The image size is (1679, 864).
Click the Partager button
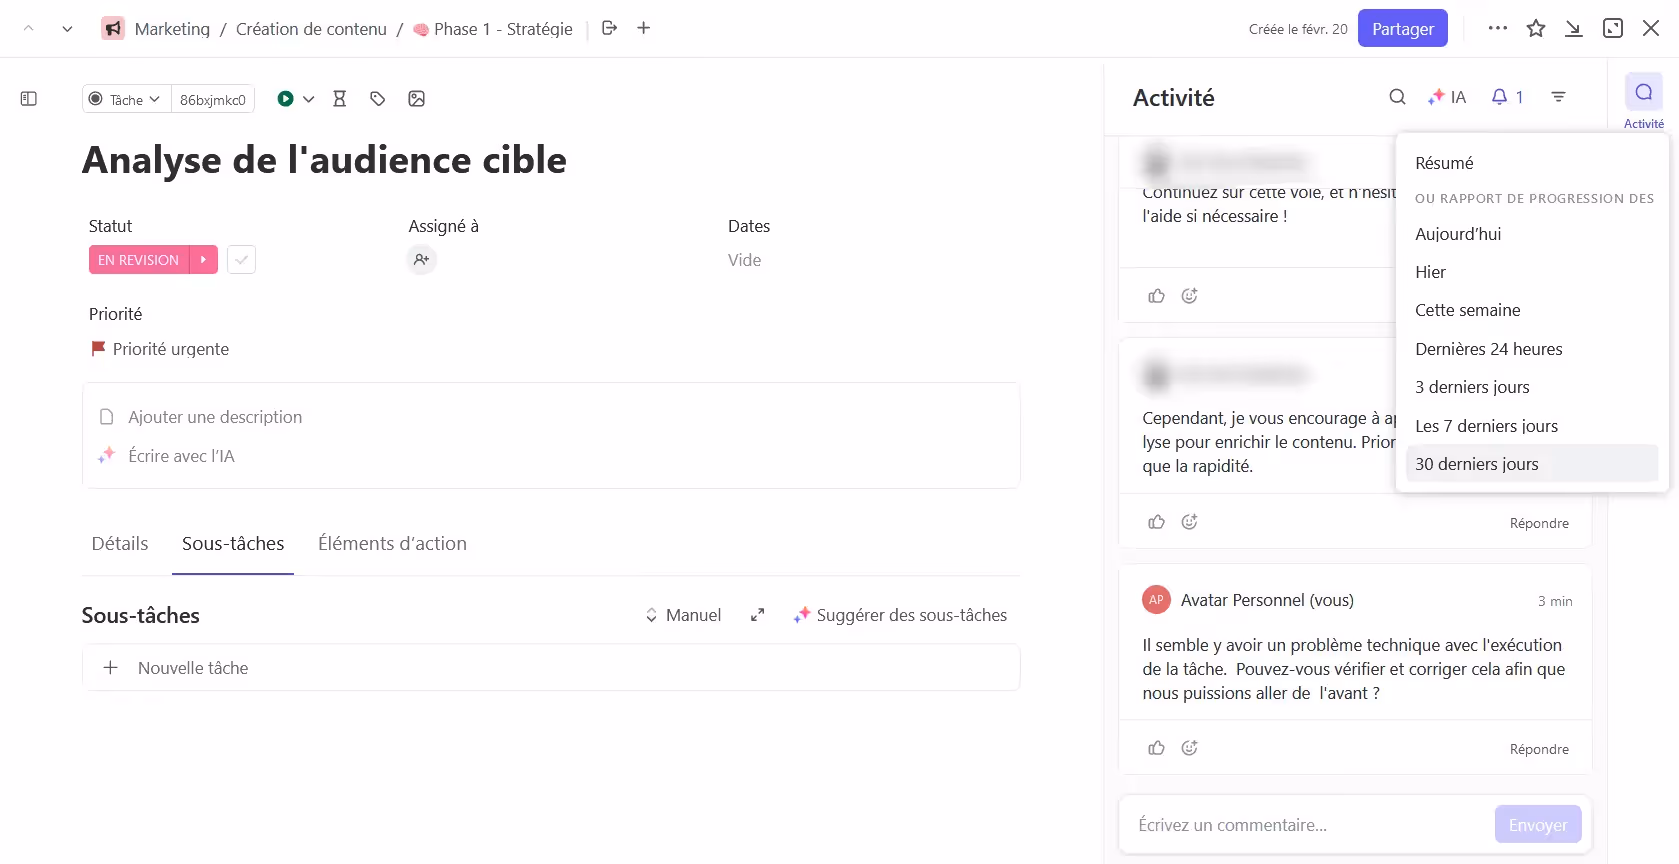click(1402, 29)
